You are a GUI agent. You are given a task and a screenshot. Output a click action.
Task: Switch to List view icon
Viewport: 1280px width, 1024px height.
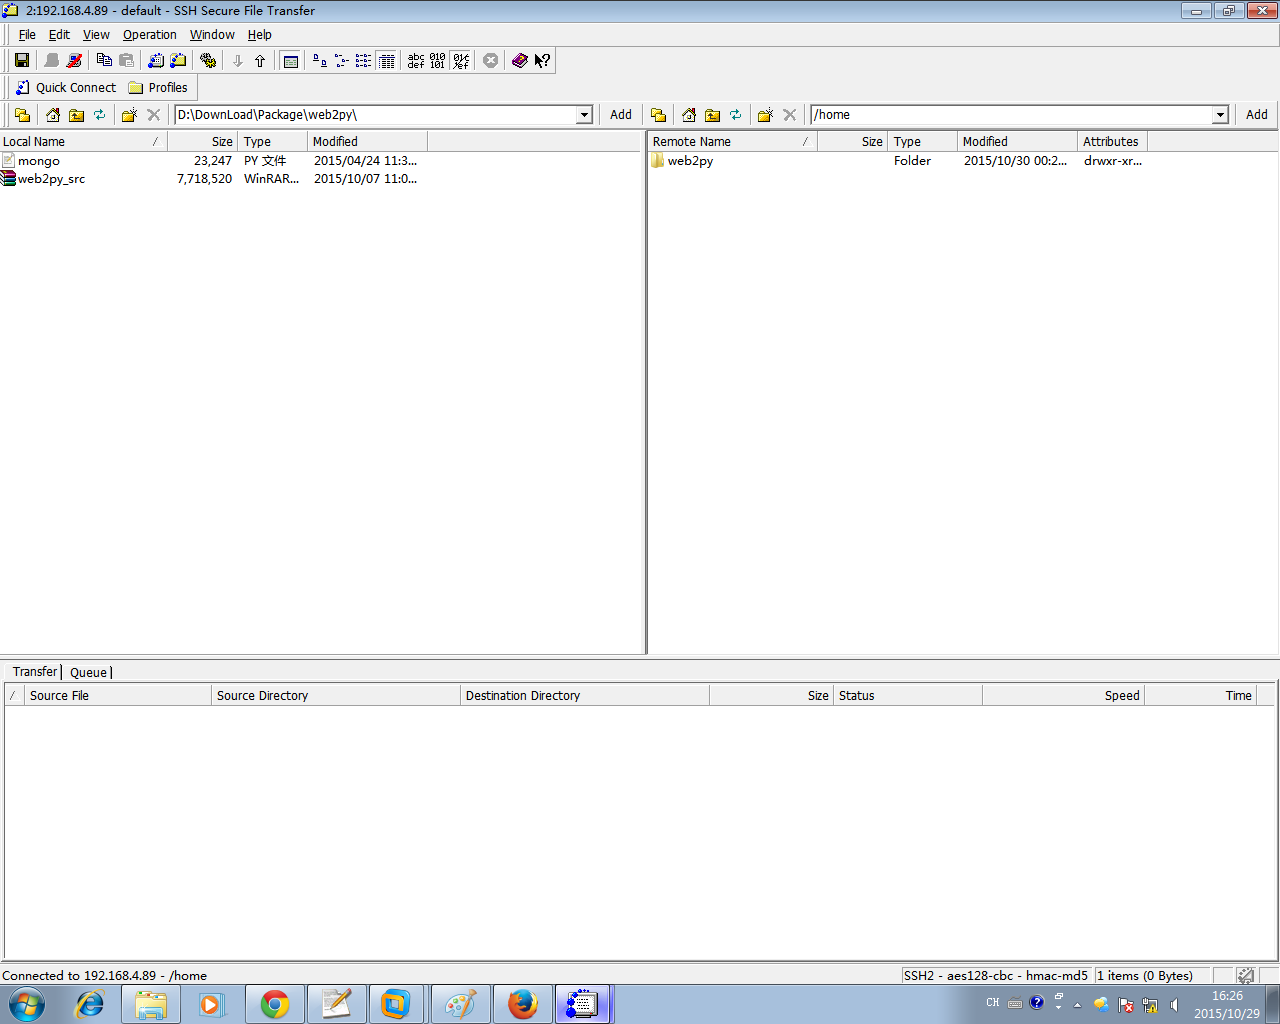[x=364, y=61]
